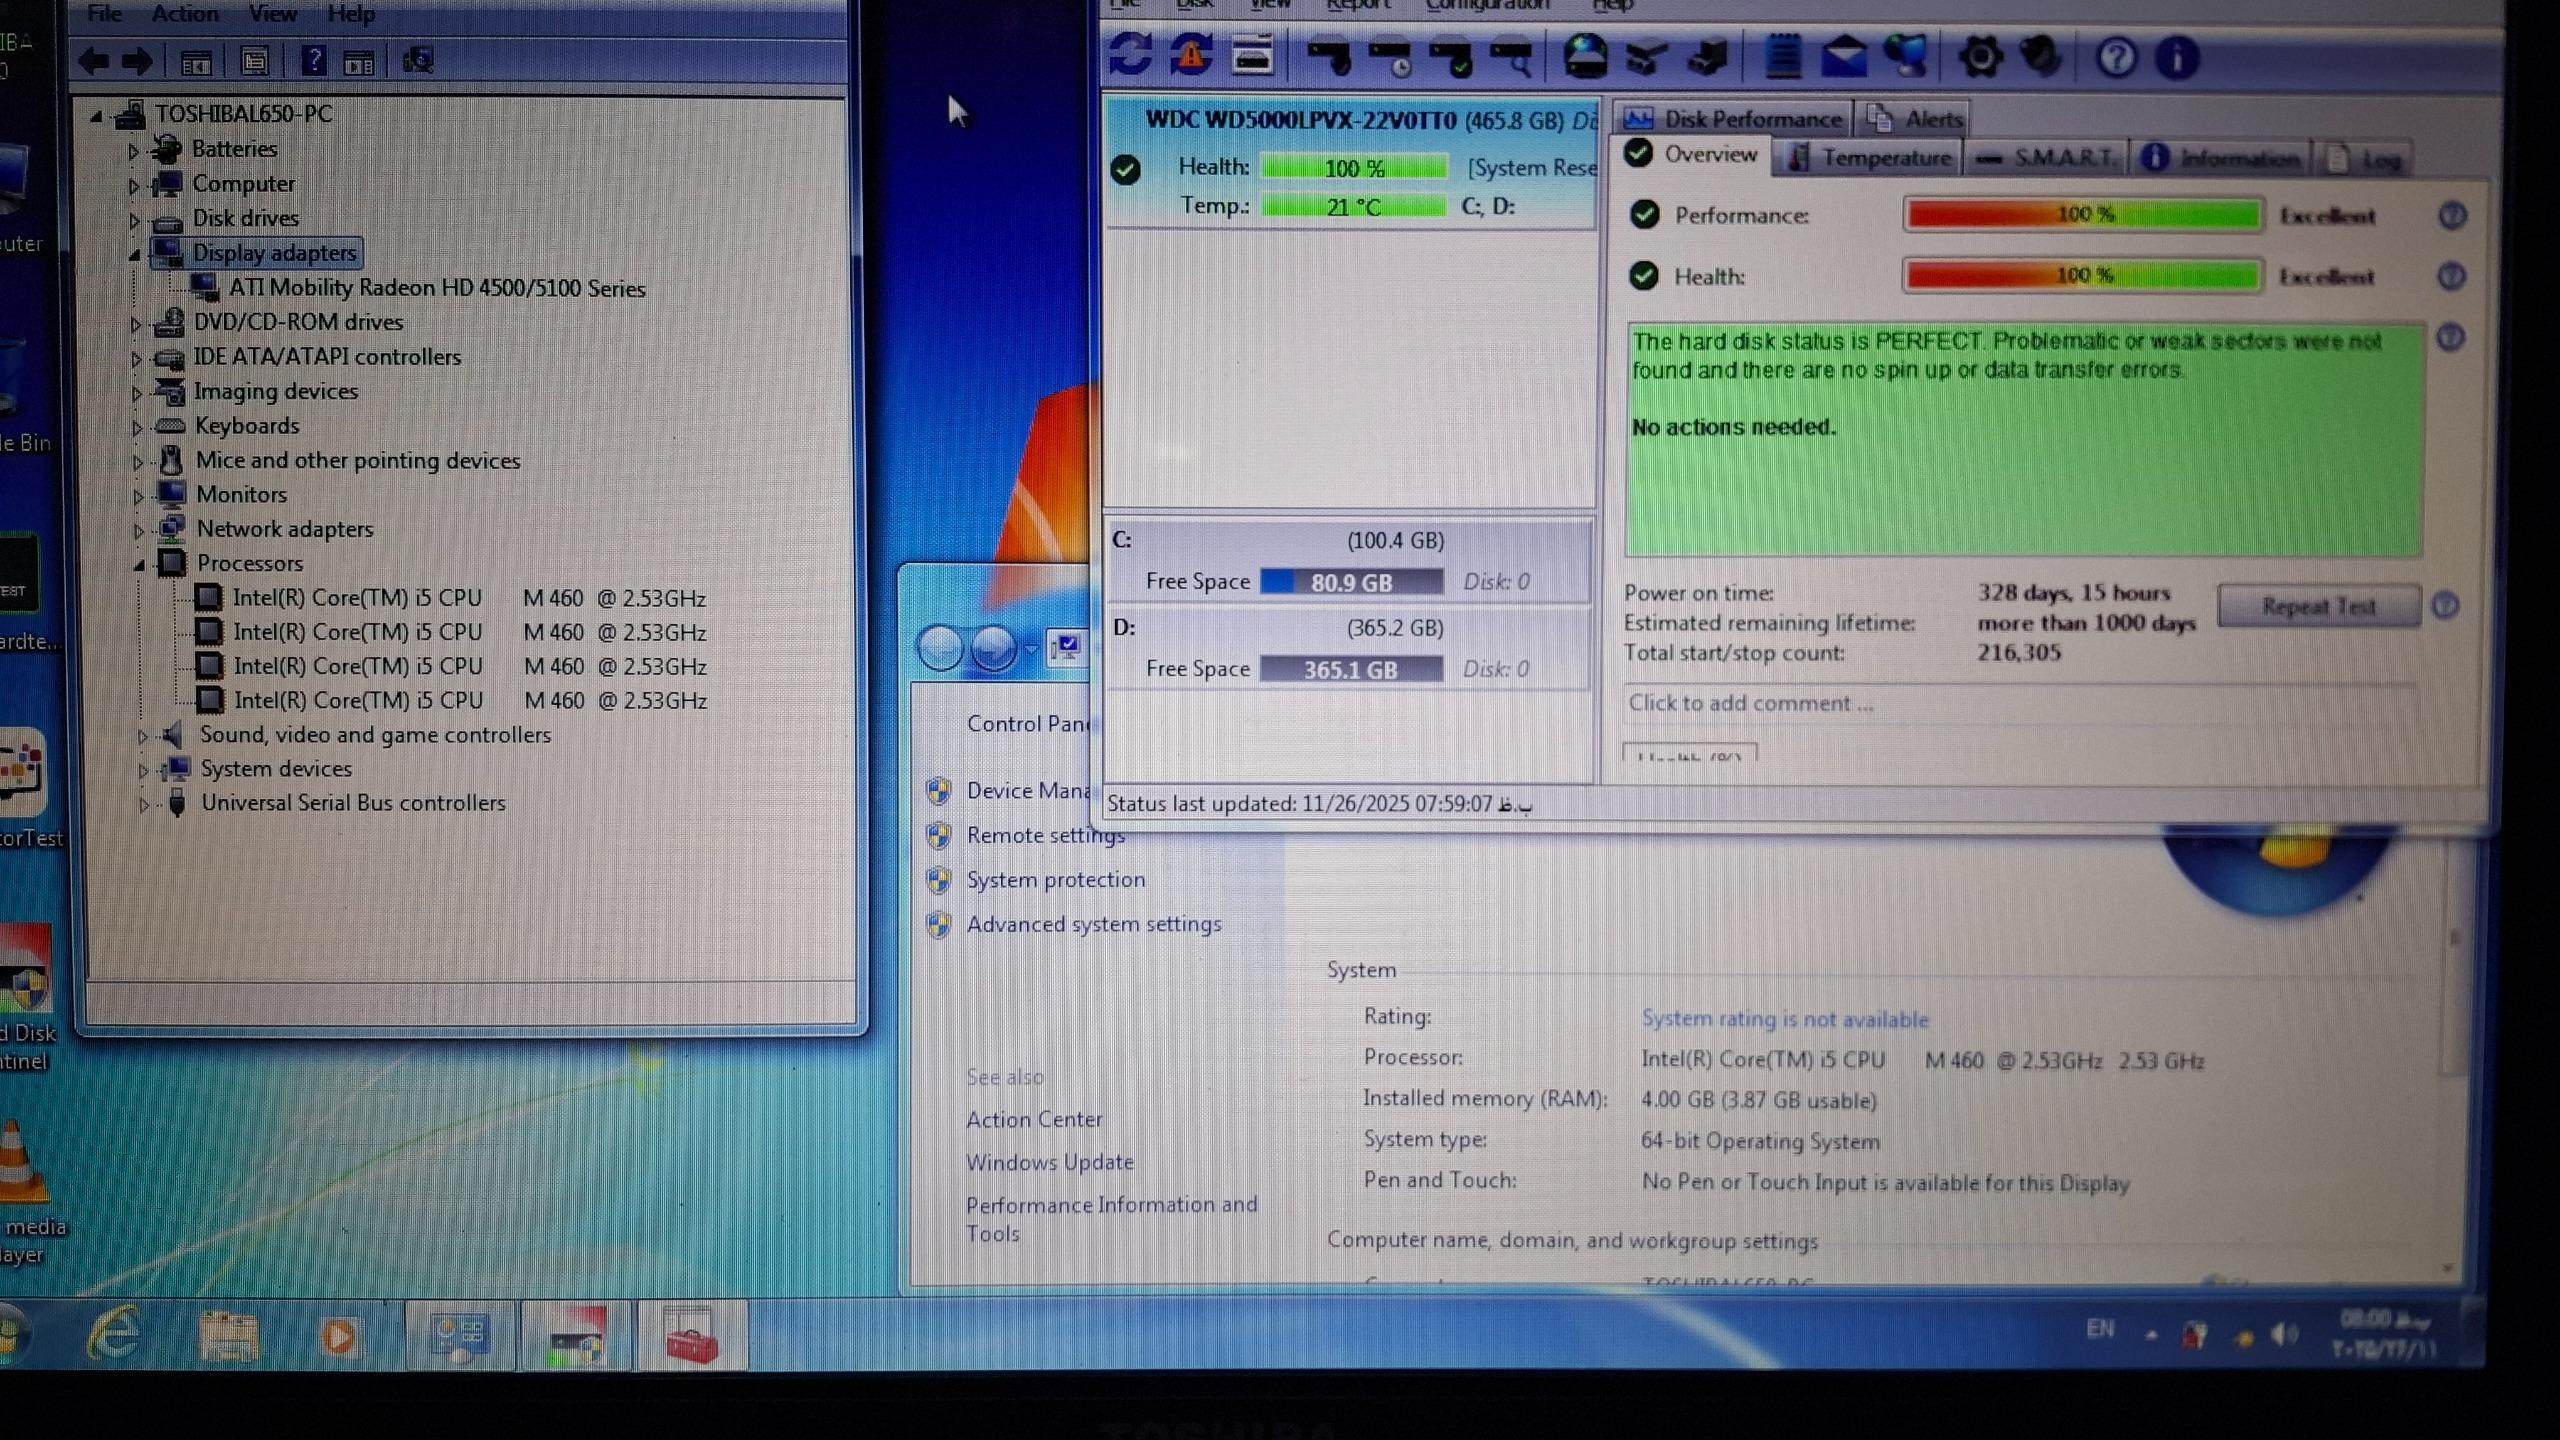Switch to the S.M.A.R.T. tab

(x=2047, y=158)
